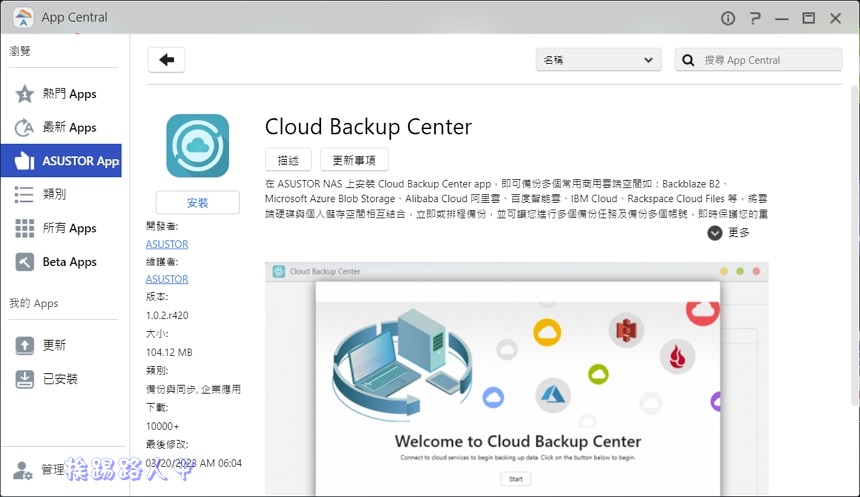860x497 pixels.
Task: Click the thumbs-up icon for ASUSTOR Apps
Action: (24, 161)
